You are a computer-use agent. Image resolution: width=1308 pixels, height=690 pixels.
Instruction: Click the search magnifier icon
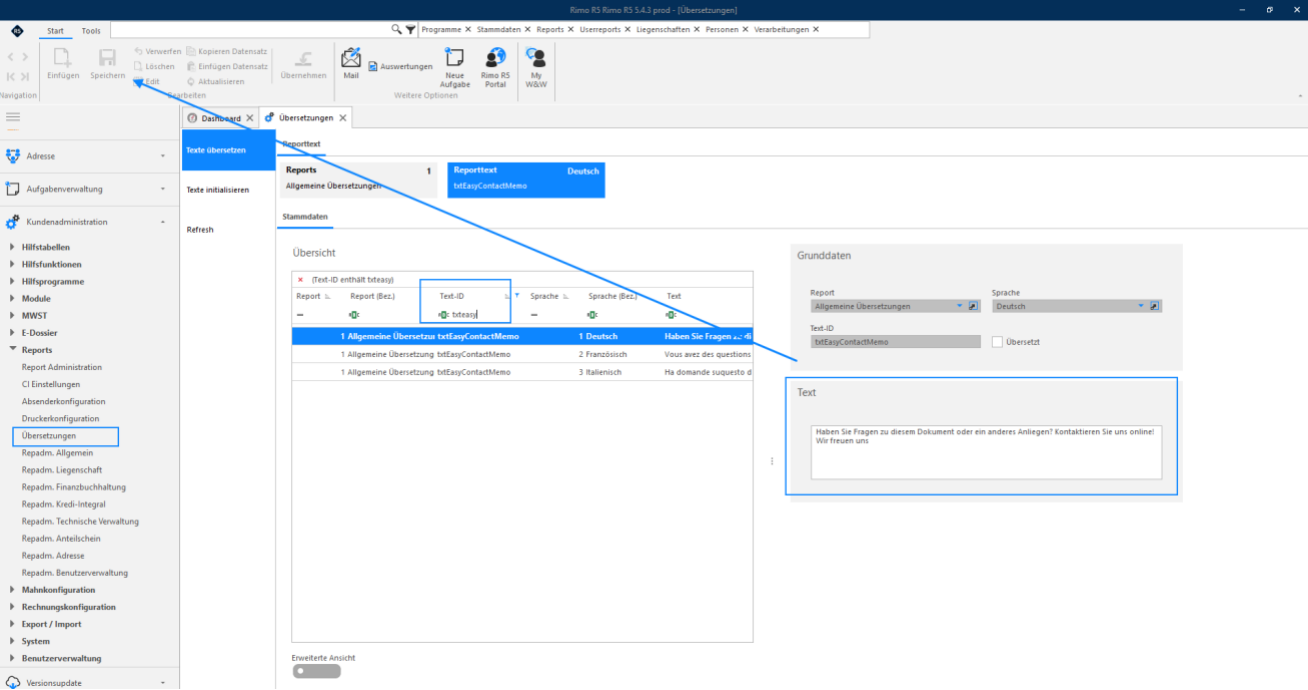[x=398, y=30]
